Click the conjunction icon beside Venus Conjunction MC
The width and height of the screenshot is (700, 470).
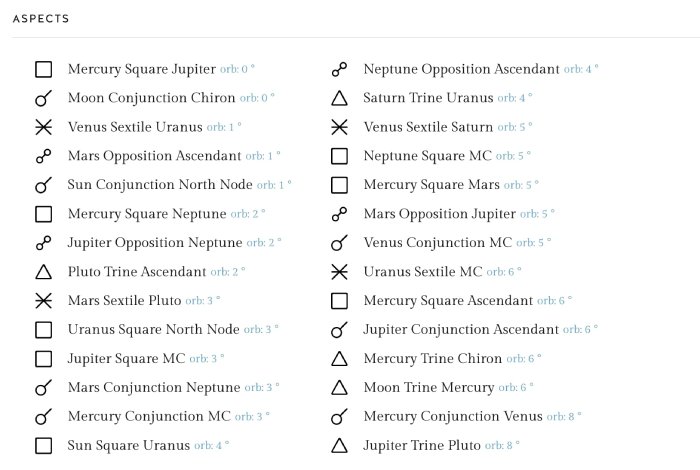tap(339, 243)
